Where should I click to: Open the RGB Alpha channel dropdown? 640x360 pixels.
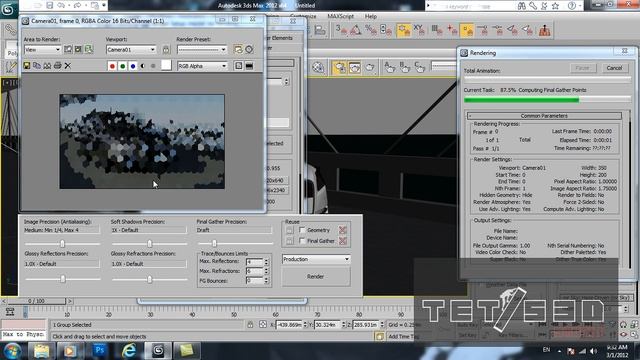pos(202,66)
